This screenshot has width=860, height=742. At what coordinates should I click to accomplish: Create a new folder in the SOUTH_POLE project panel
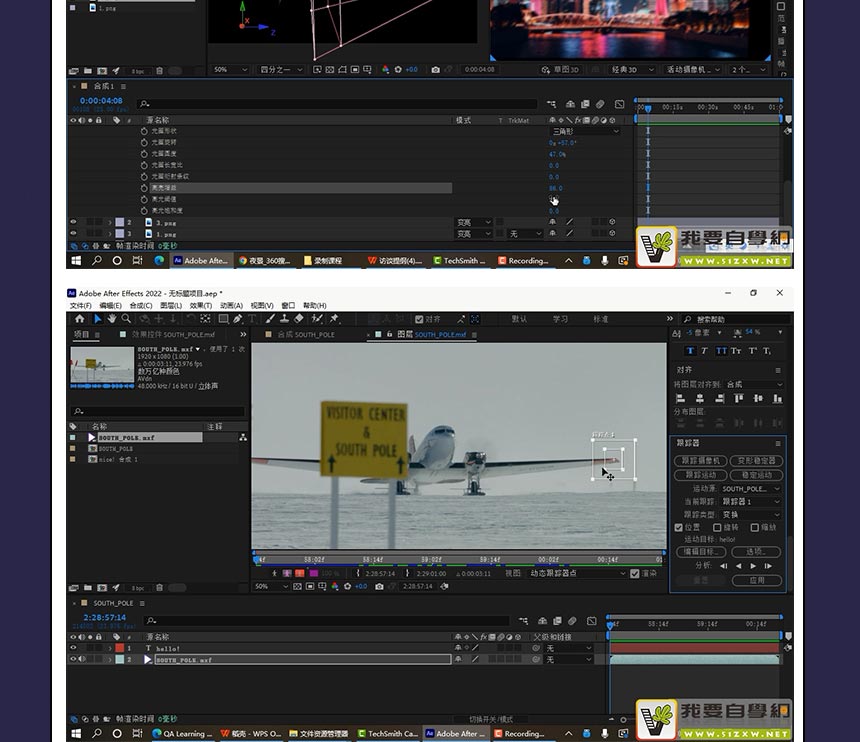(x=88, y=588)
